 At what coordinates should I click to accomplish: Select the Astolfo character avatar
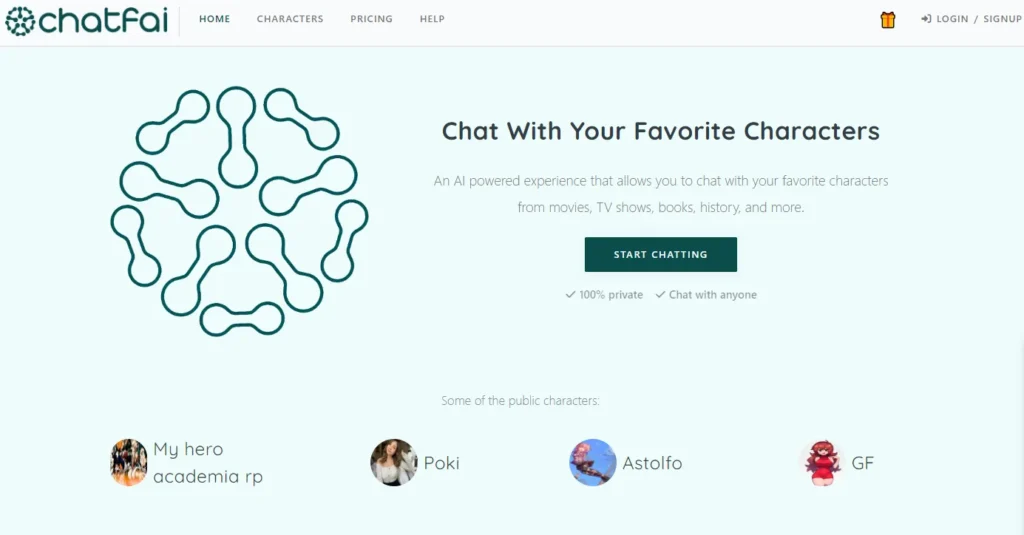[593, 463]
